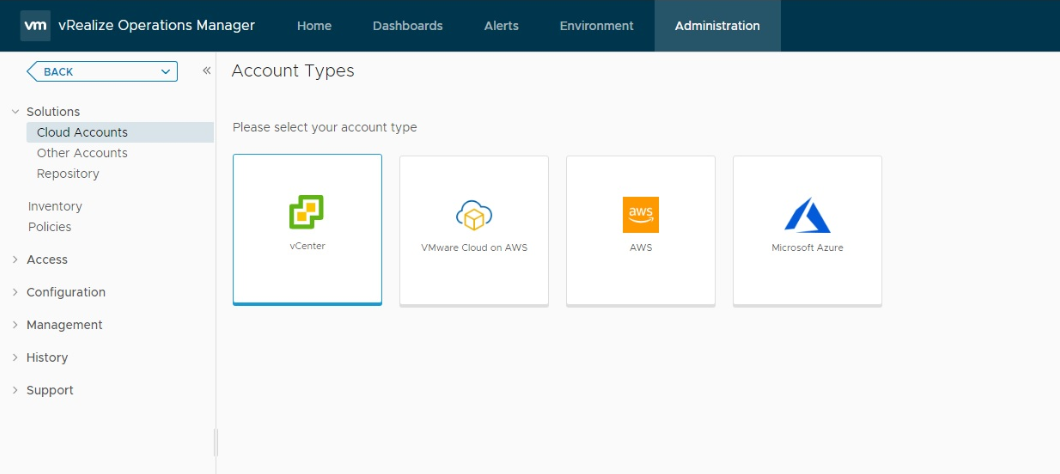This screenshot has height=474, width=1060.
Task: Click the AWS card label
Action: (x=641, y=248)
